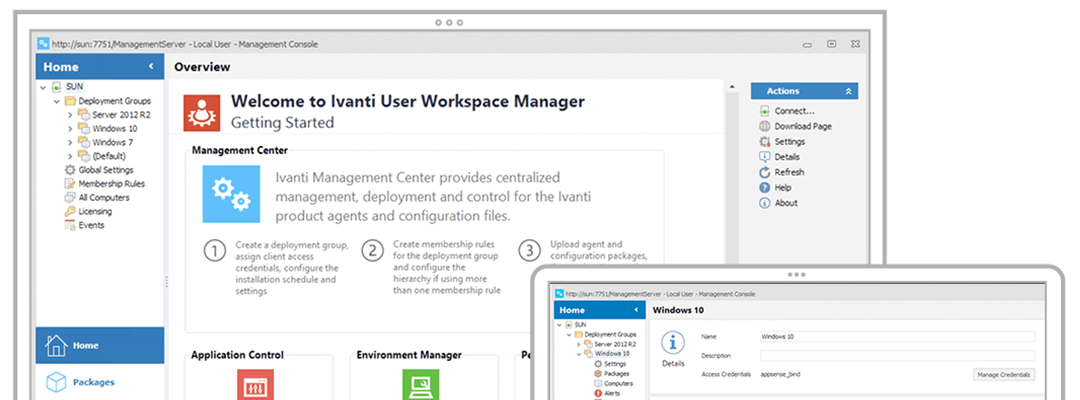Click the Overview pane title
This screenshot has height=400, width=1080.
point(202,67)
